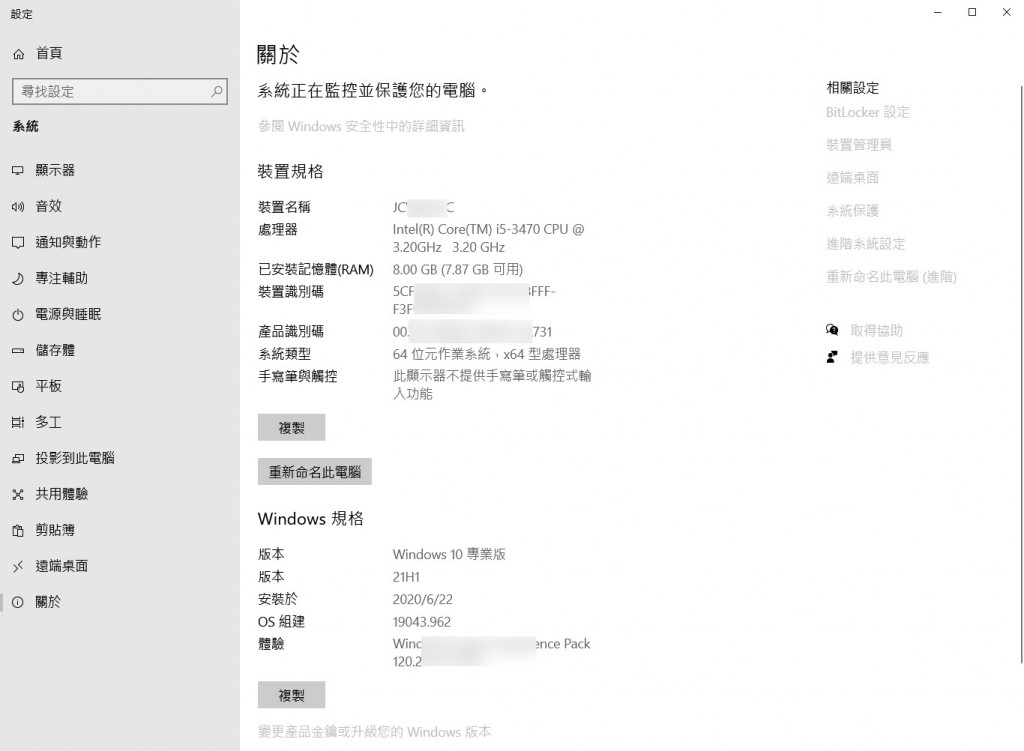This screenshot has height=751, width=1024.
Task: Click the 共用體驗 shared experiences icon
Action: [18, 494]
